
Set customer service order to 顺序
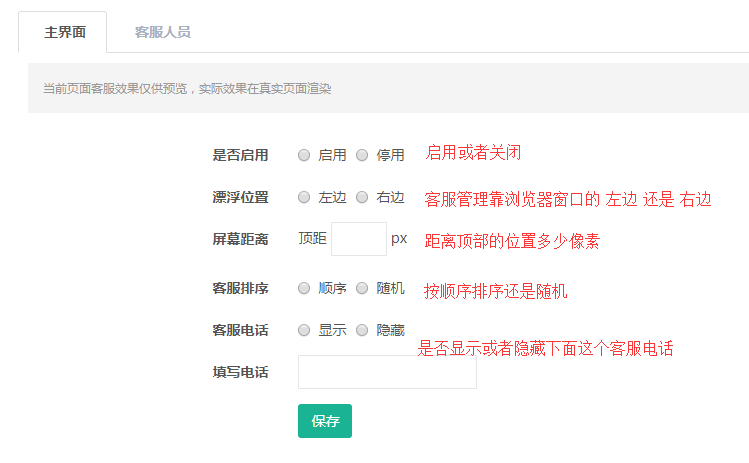click(304, 288)
